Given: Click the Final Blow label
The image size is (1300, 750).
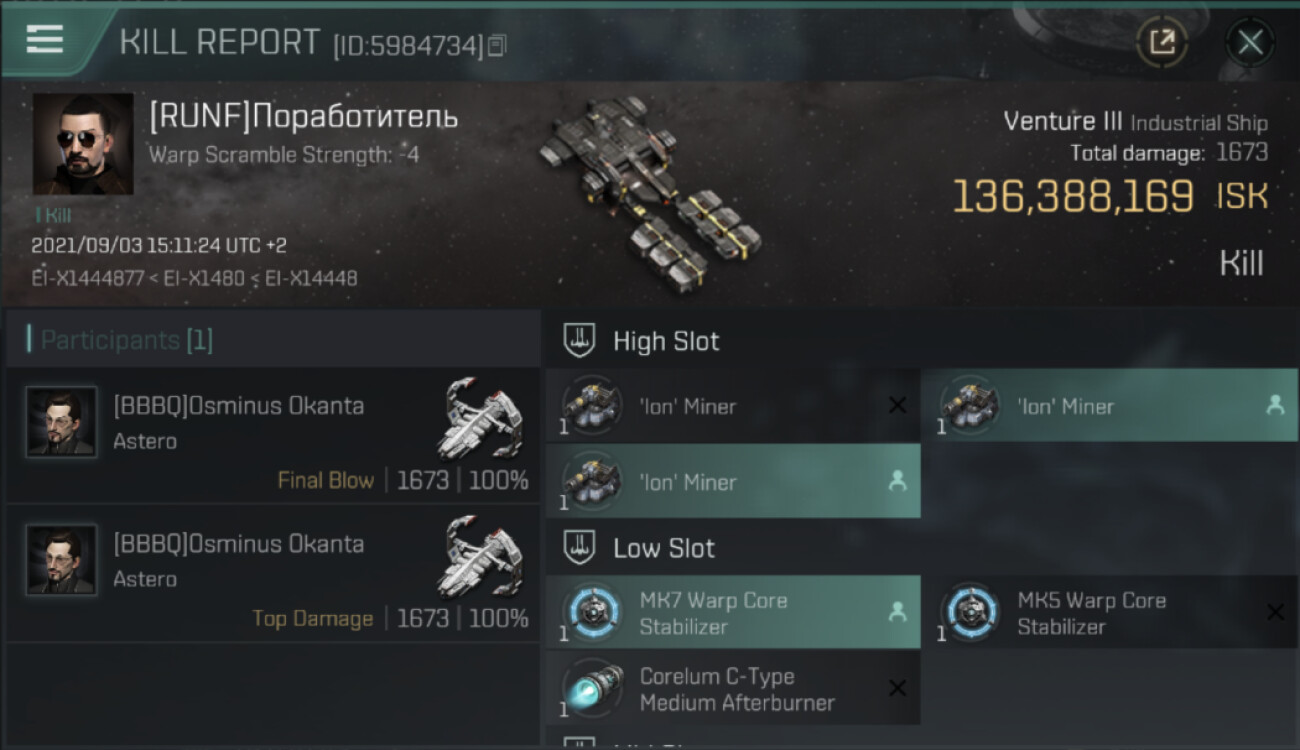Looking at the screenshot, I should (x=325, y=480).
